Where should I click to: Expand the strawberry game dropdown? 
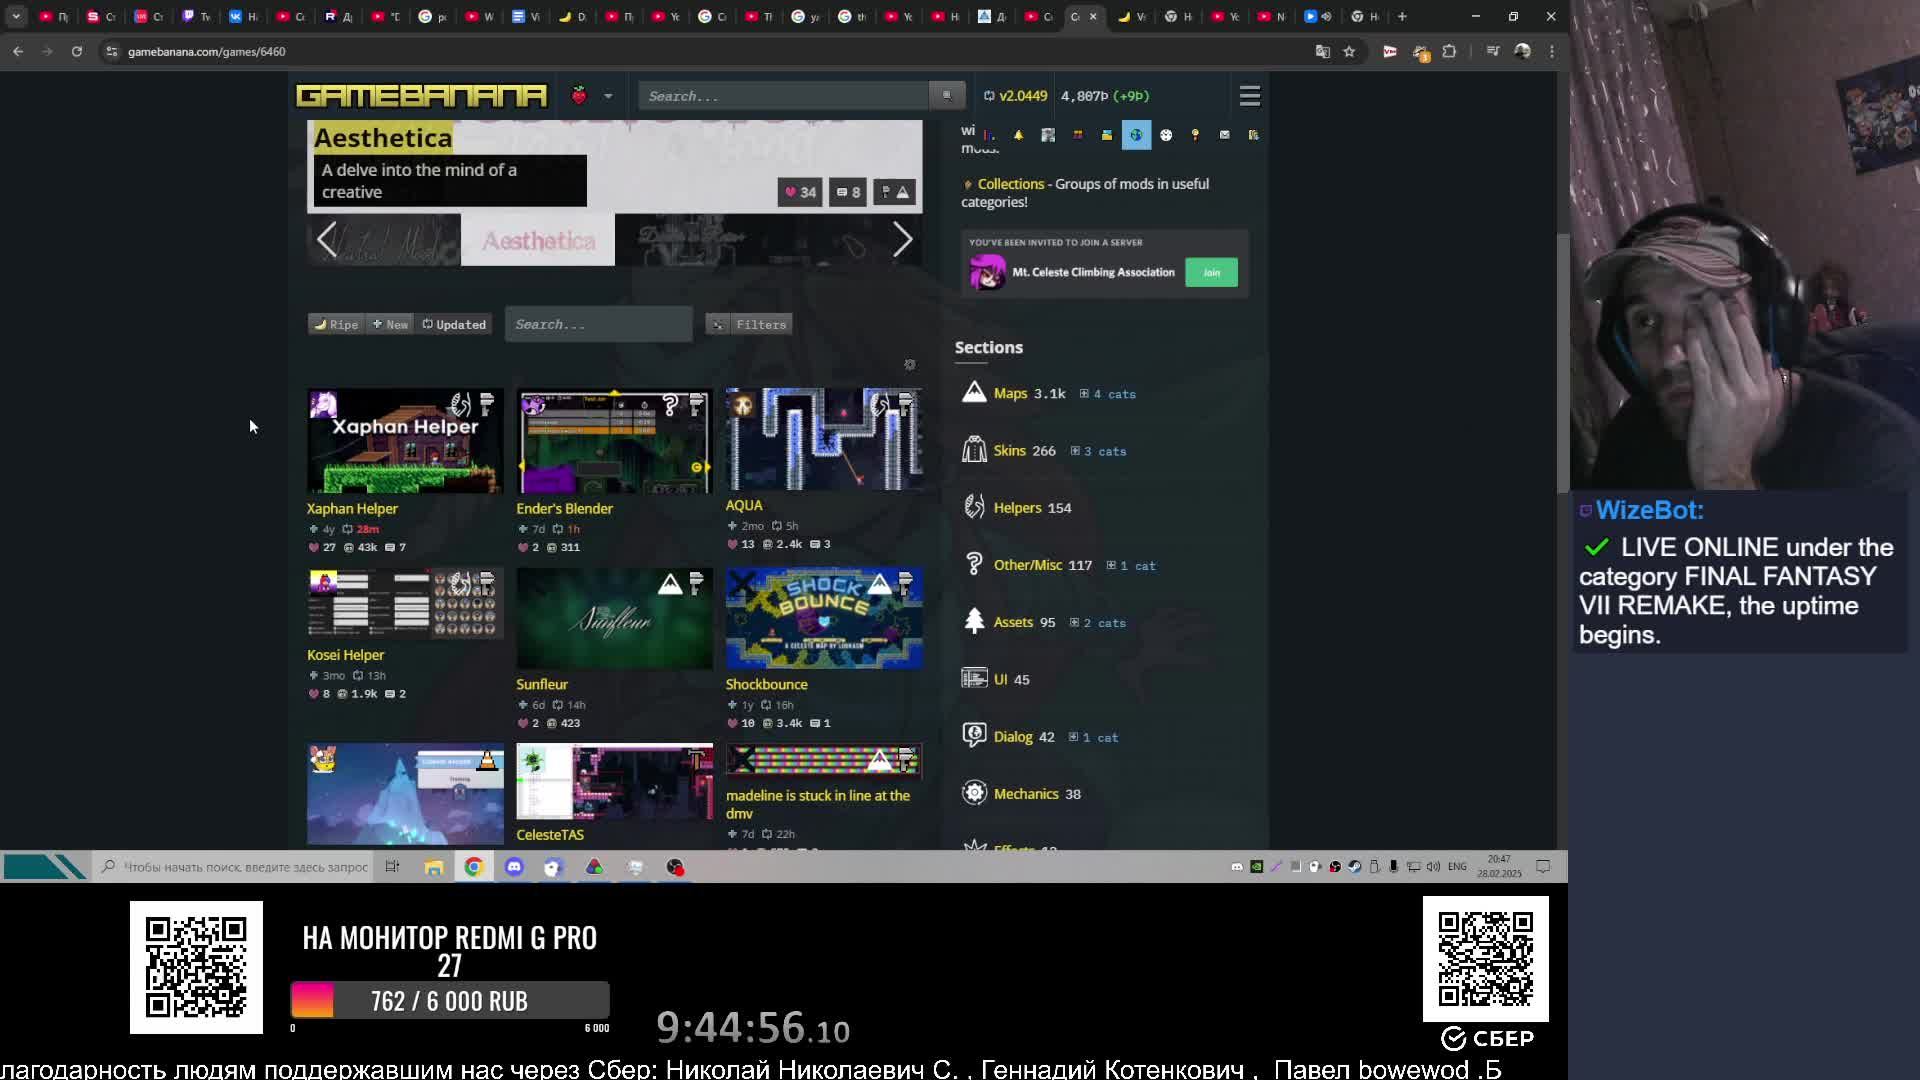coord(607,96)
